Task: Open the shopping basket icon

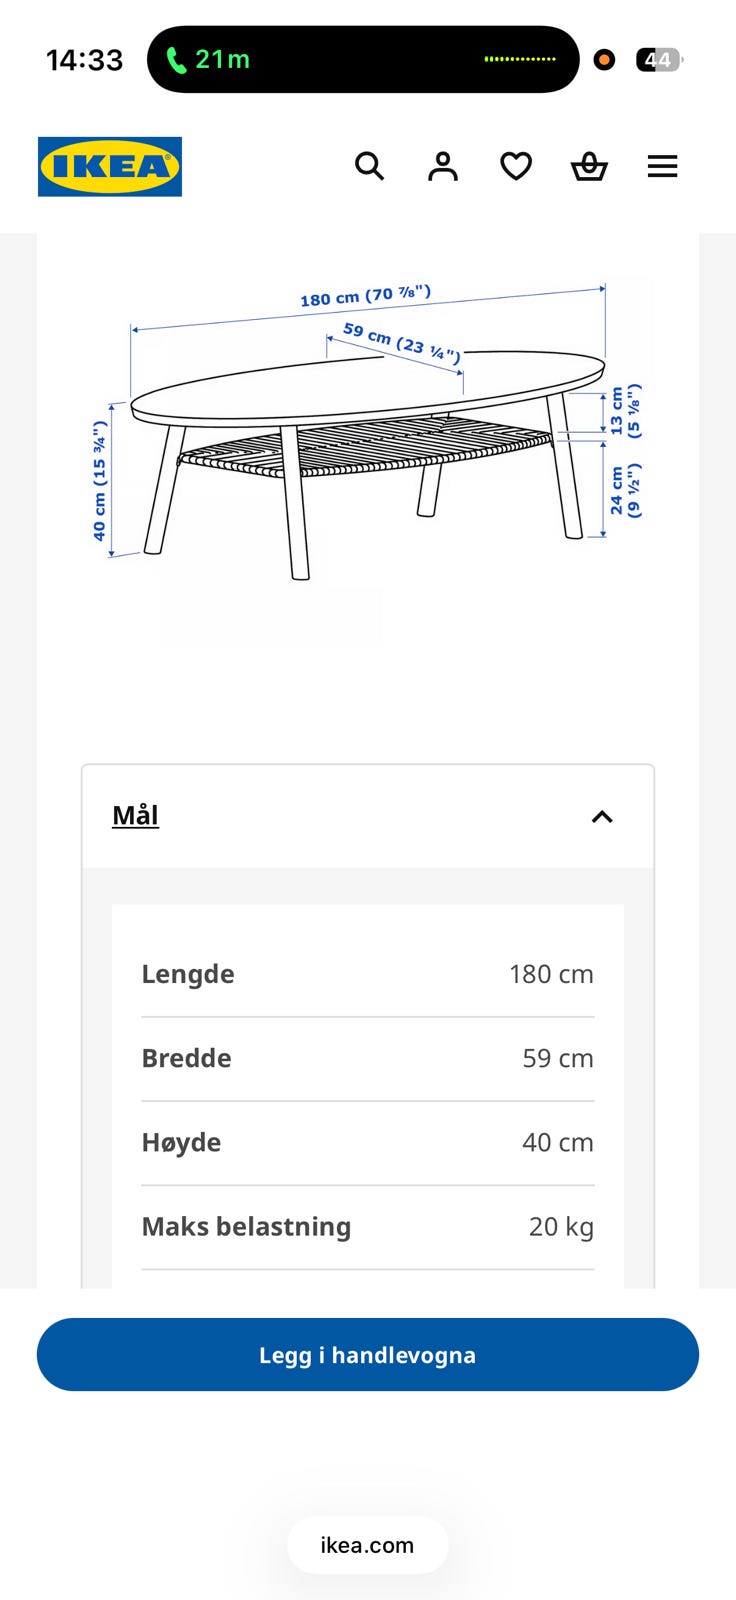Action: pos(589,166)
